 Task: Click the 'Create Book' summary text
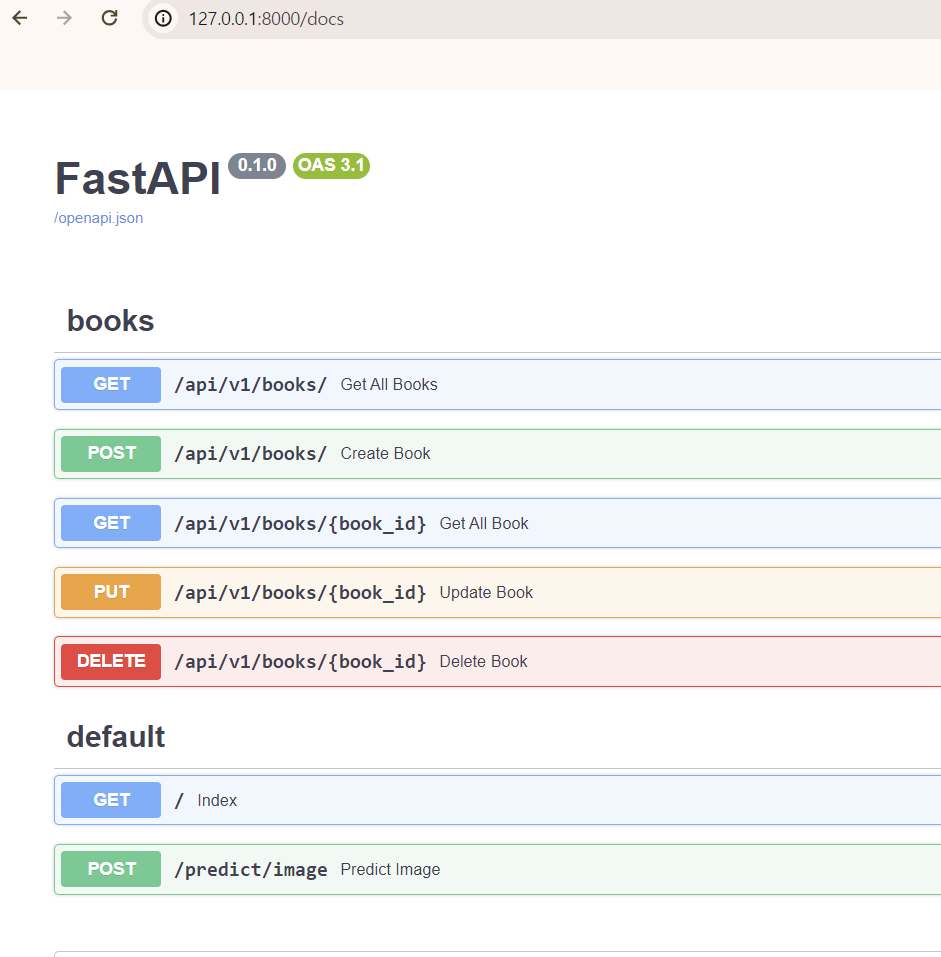386,453
